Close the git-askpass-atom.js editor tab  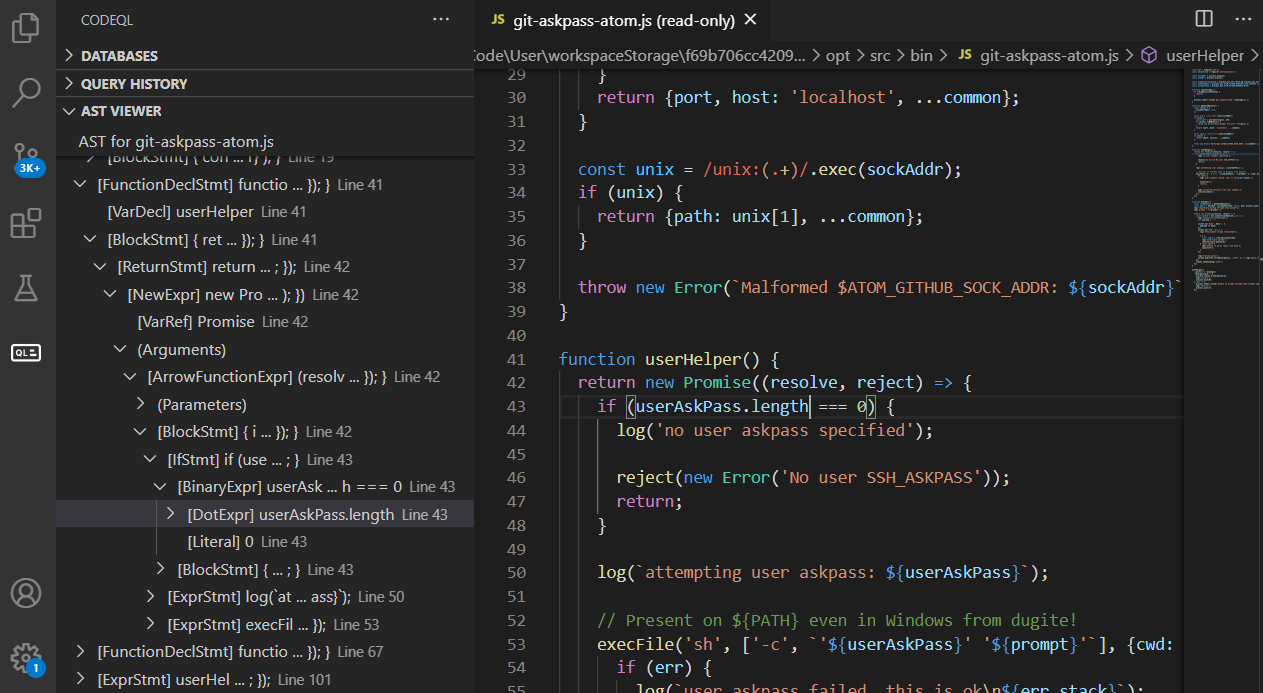pyautogui.click(x=750, y=18)
